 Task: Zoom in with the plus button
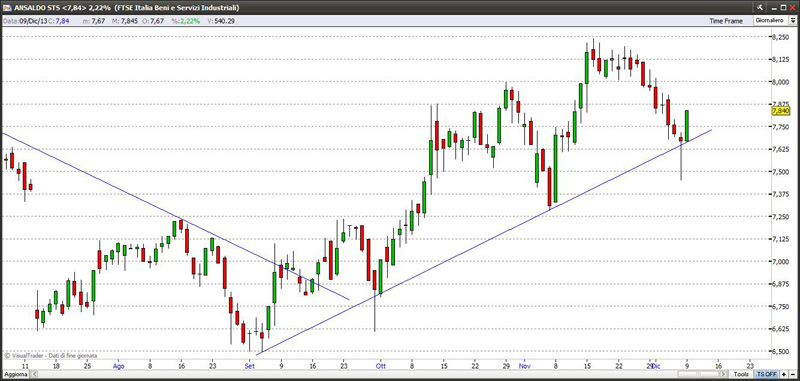click(x=784, y=374)
